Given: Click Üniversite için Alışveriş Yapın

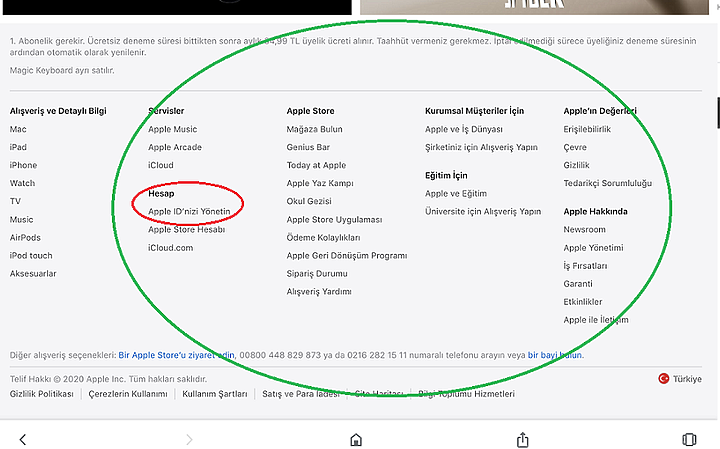Looking at the screenshot, I should [x=483, y=211].
